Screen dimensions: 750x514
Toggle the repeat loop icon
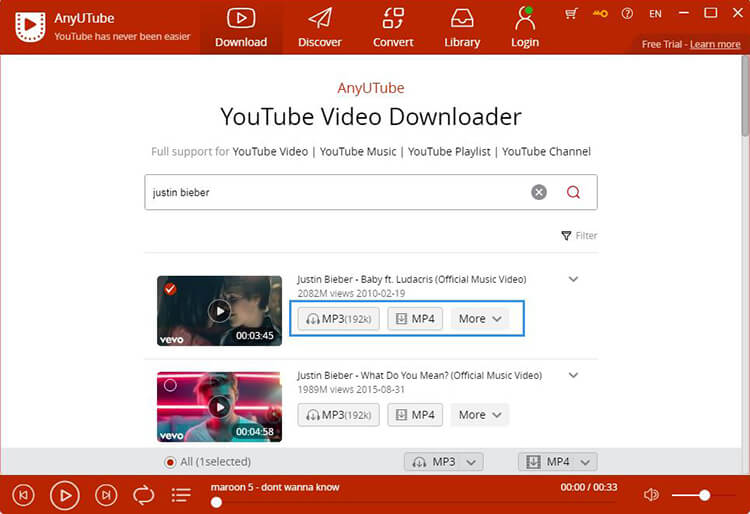[143, 495]
